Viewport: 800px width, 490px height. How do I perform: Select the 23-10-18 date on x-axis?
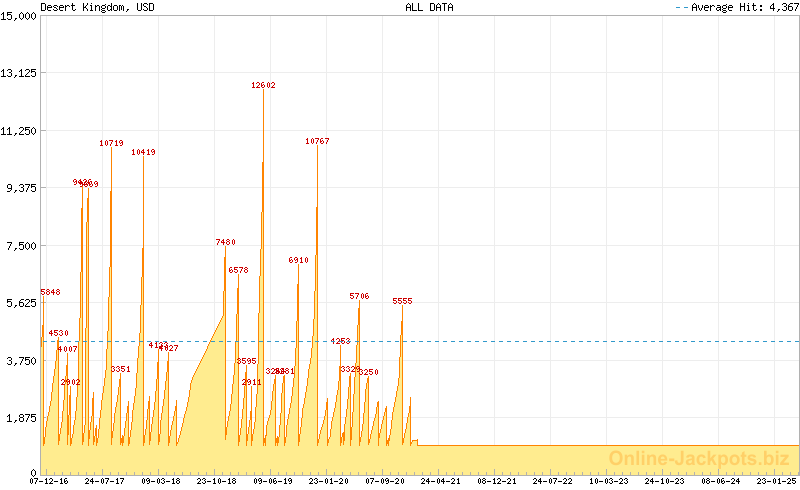216,481
